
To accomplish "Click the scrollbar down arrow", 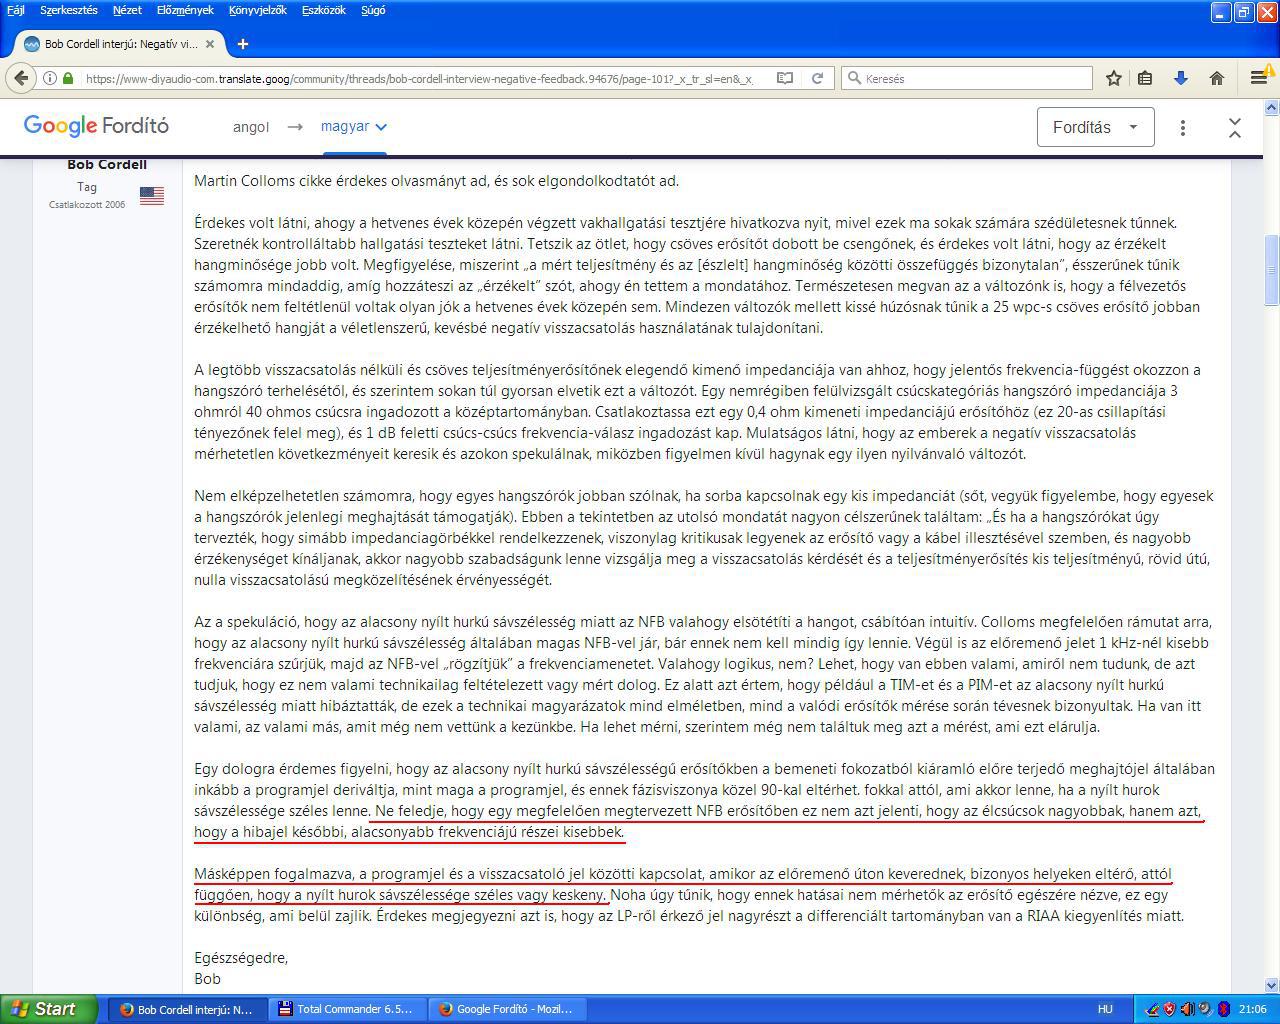I will click(1272, 985).
